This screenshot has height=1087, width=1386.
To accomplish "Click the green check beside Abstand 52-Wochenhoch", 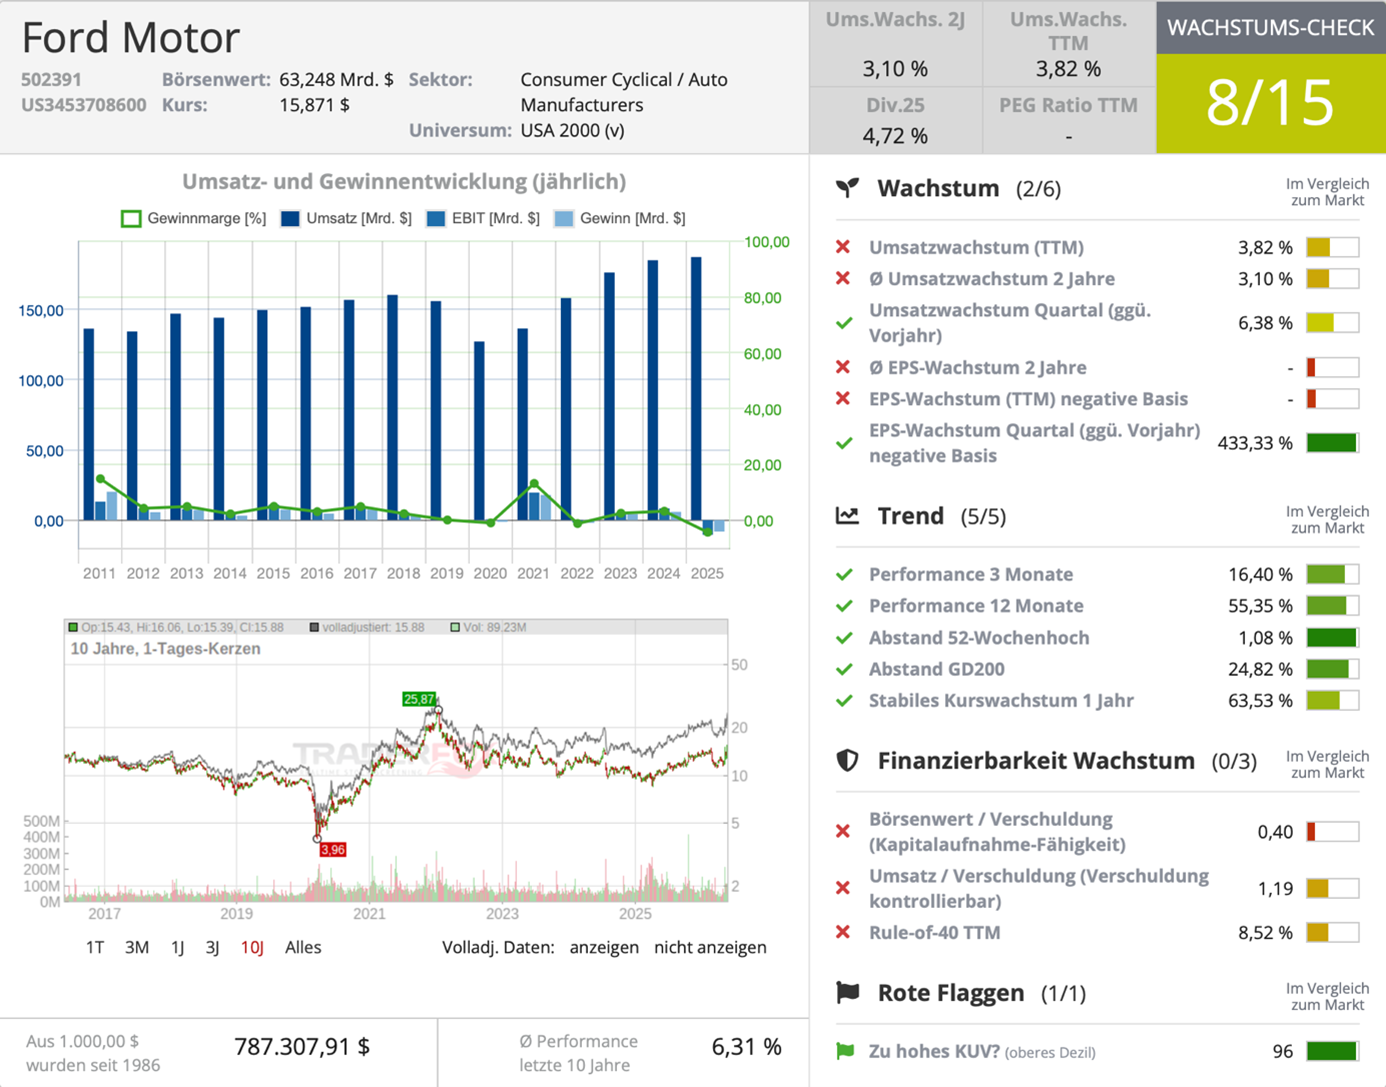I will click(x=844, y=638).
